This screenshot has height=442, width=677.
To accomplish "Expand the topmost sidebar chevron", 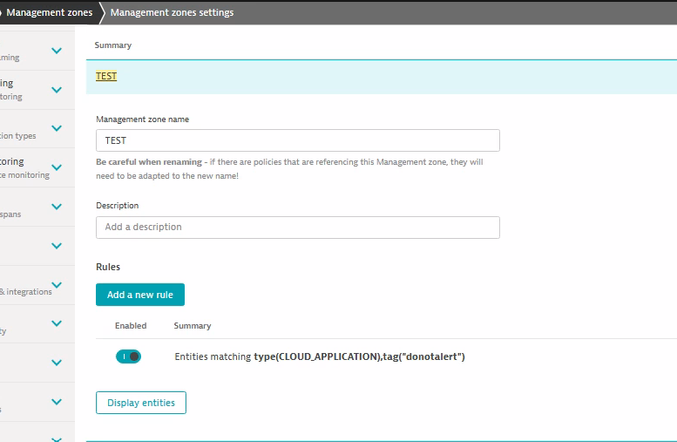I will [x=57, y=50].
